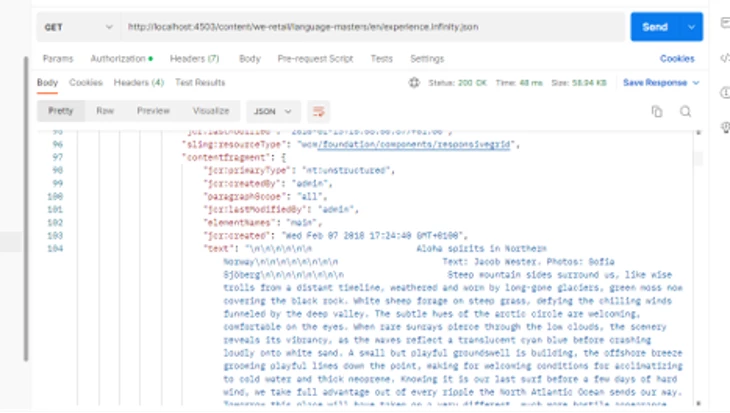730x413 pixels.
Task: Click the "jcr:created" date value
Action: click(374, 236)
